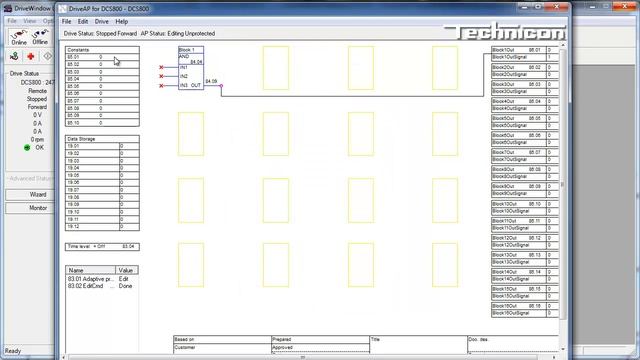Click the Time level 83.04 field
Viewport: 640px width, 360px height.
pyautogui.click(x=102, y=247)
